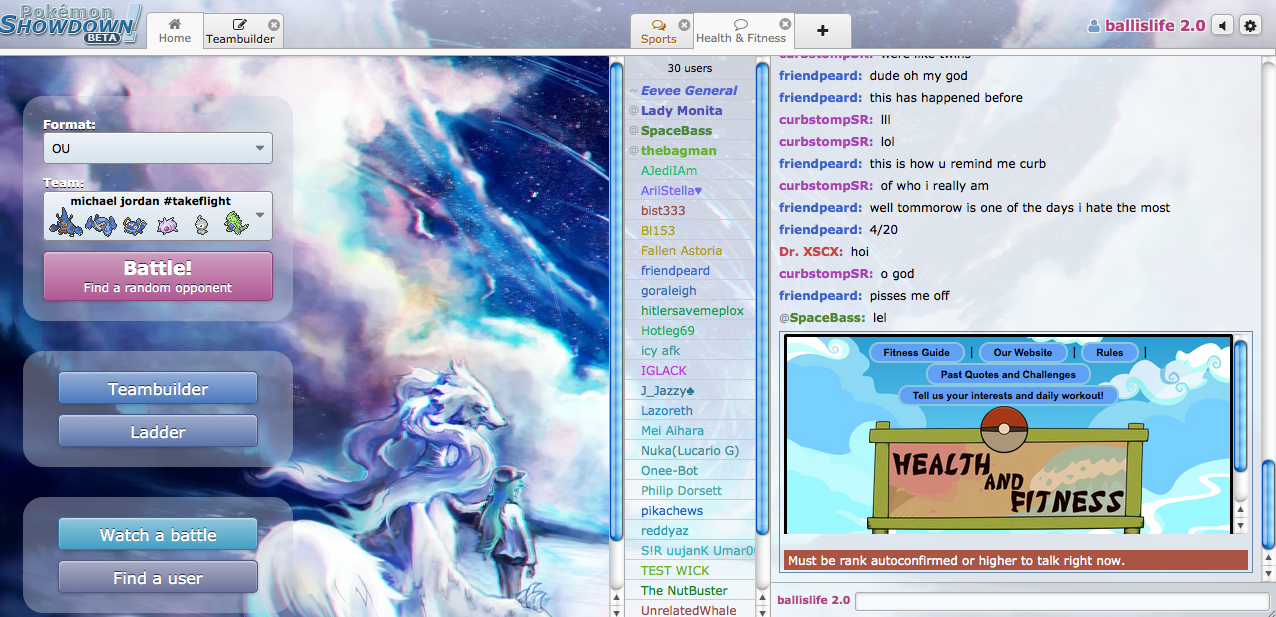Select friendpeard in the user list
Screen dimensions: 1276x617
pos(690,271)
